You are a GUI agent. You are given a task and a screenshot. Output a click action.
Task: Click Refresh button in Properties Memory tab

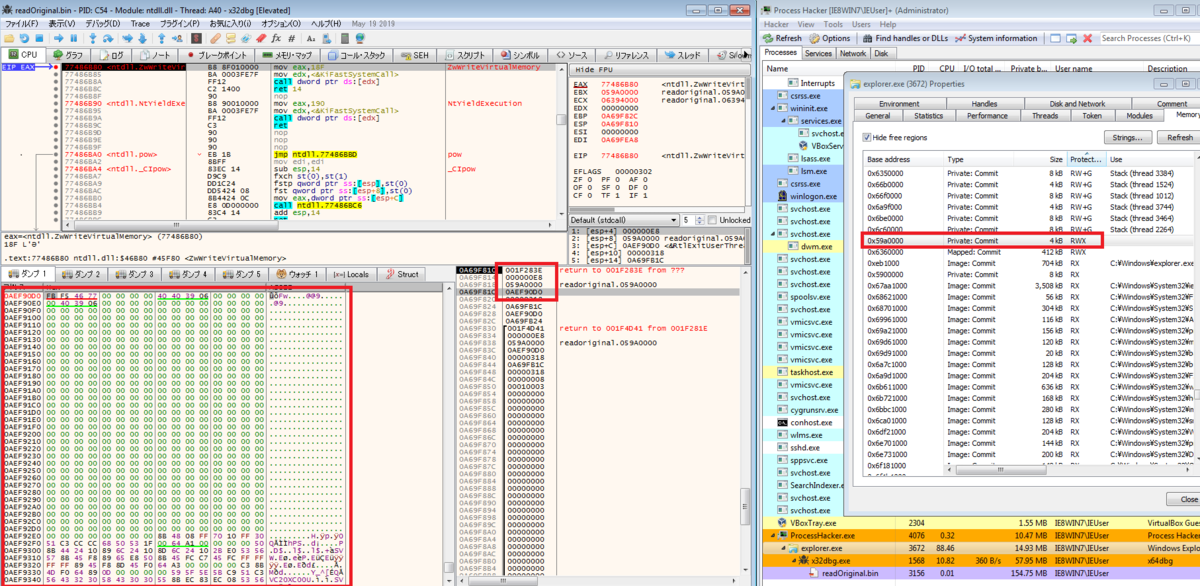[x=1178, y=137]
